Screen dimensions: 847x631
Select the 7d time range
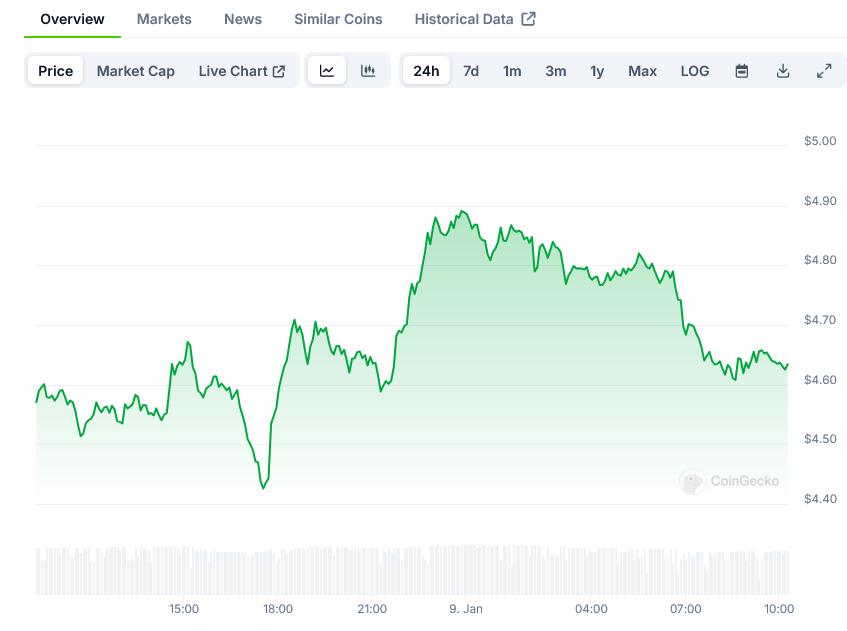[471, 71]
